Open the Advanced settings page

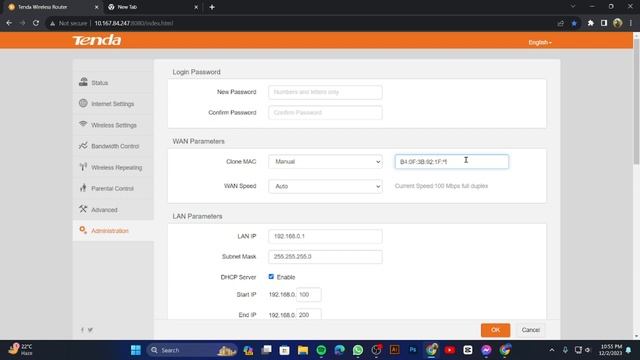tap(104, 210)
